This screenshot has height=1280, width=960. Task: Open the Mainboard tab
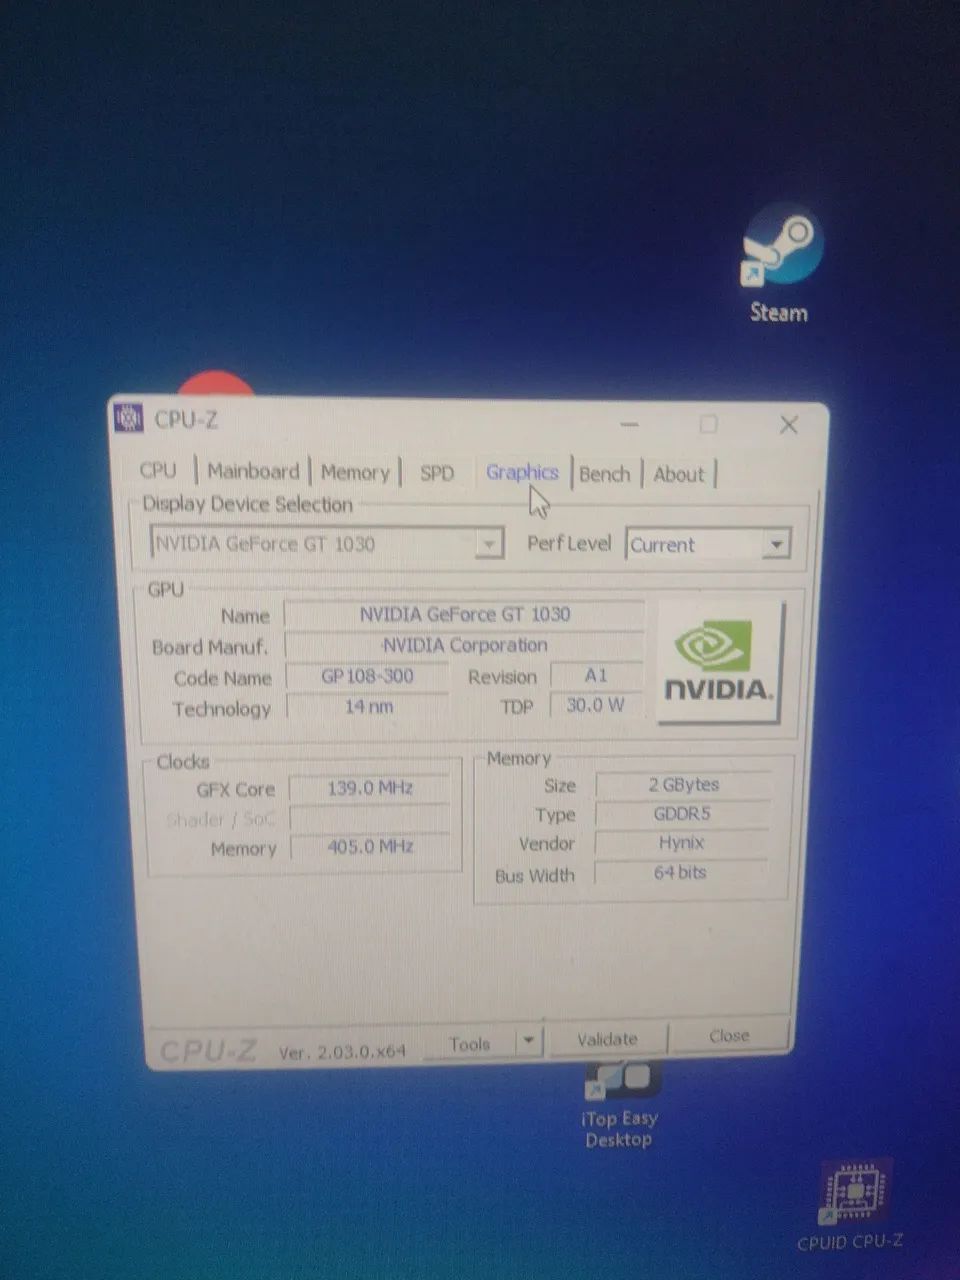pyautogui.click(x=252, y=471)
